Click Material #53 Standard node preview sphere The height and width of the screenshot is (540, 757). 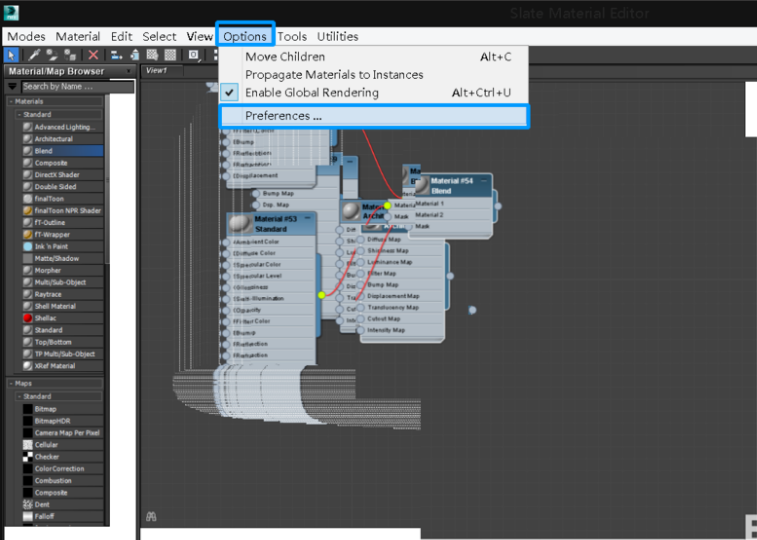click(x=240, y=223)
